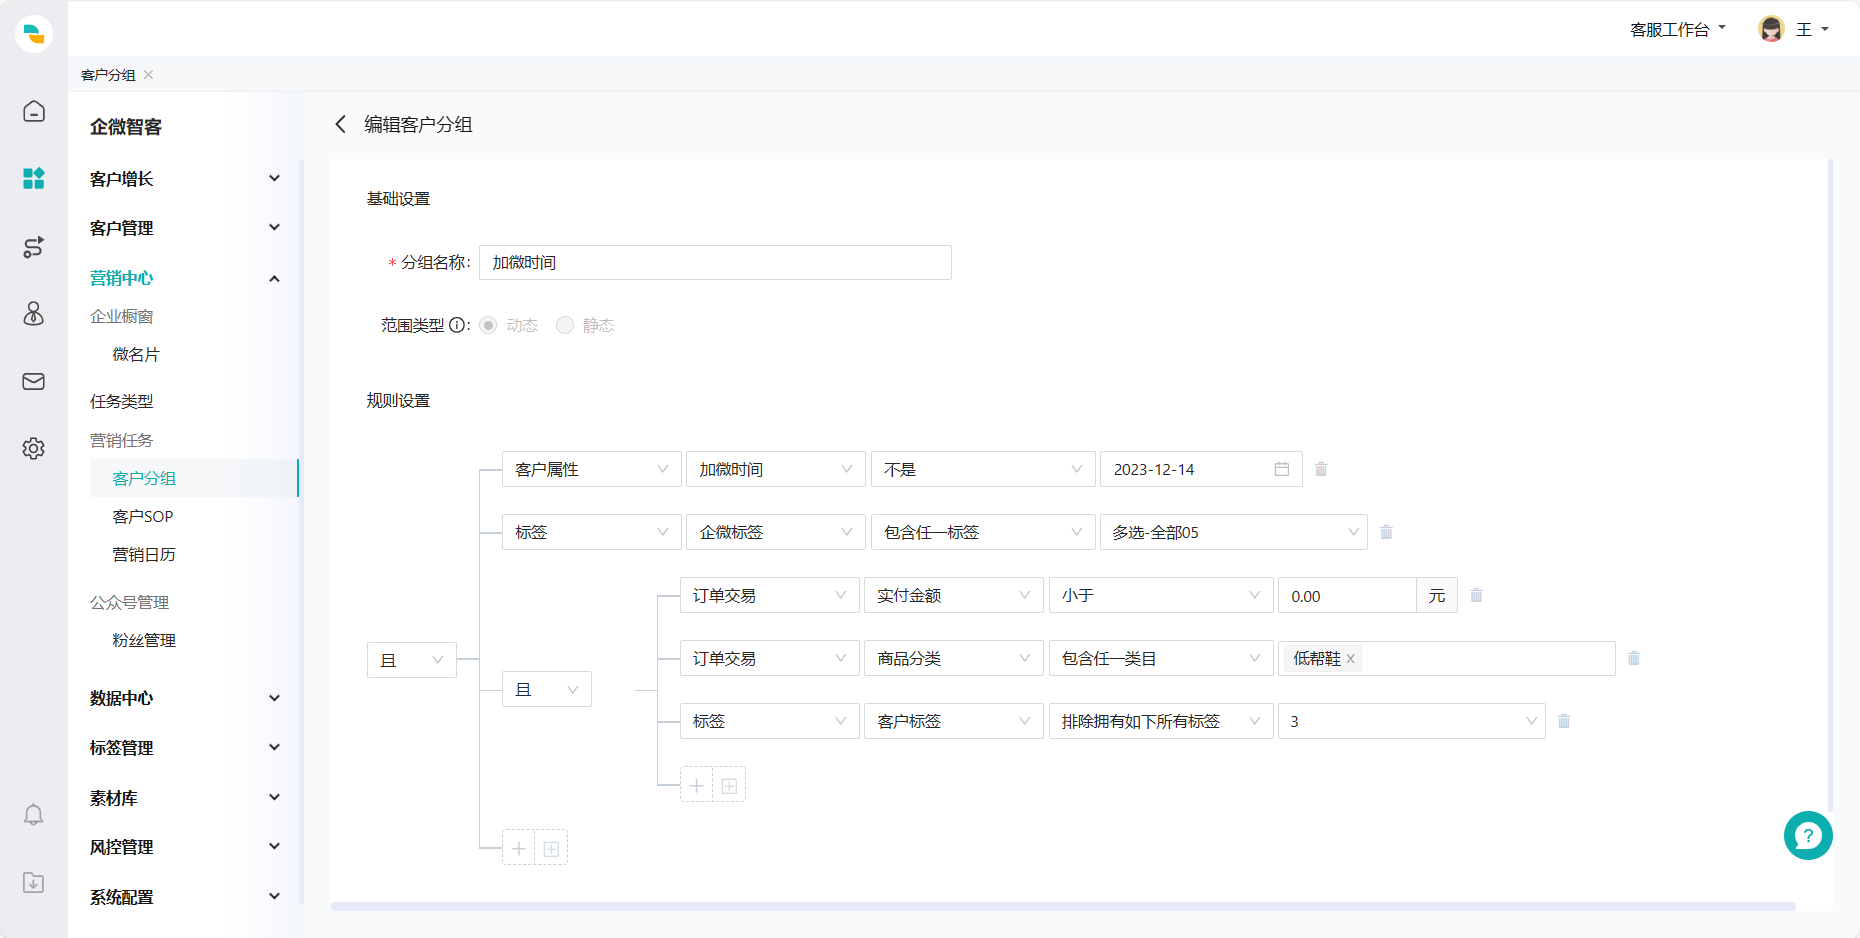Delete the 实付金额 rule row
1860x938 pixels.
coord(1476,595)
